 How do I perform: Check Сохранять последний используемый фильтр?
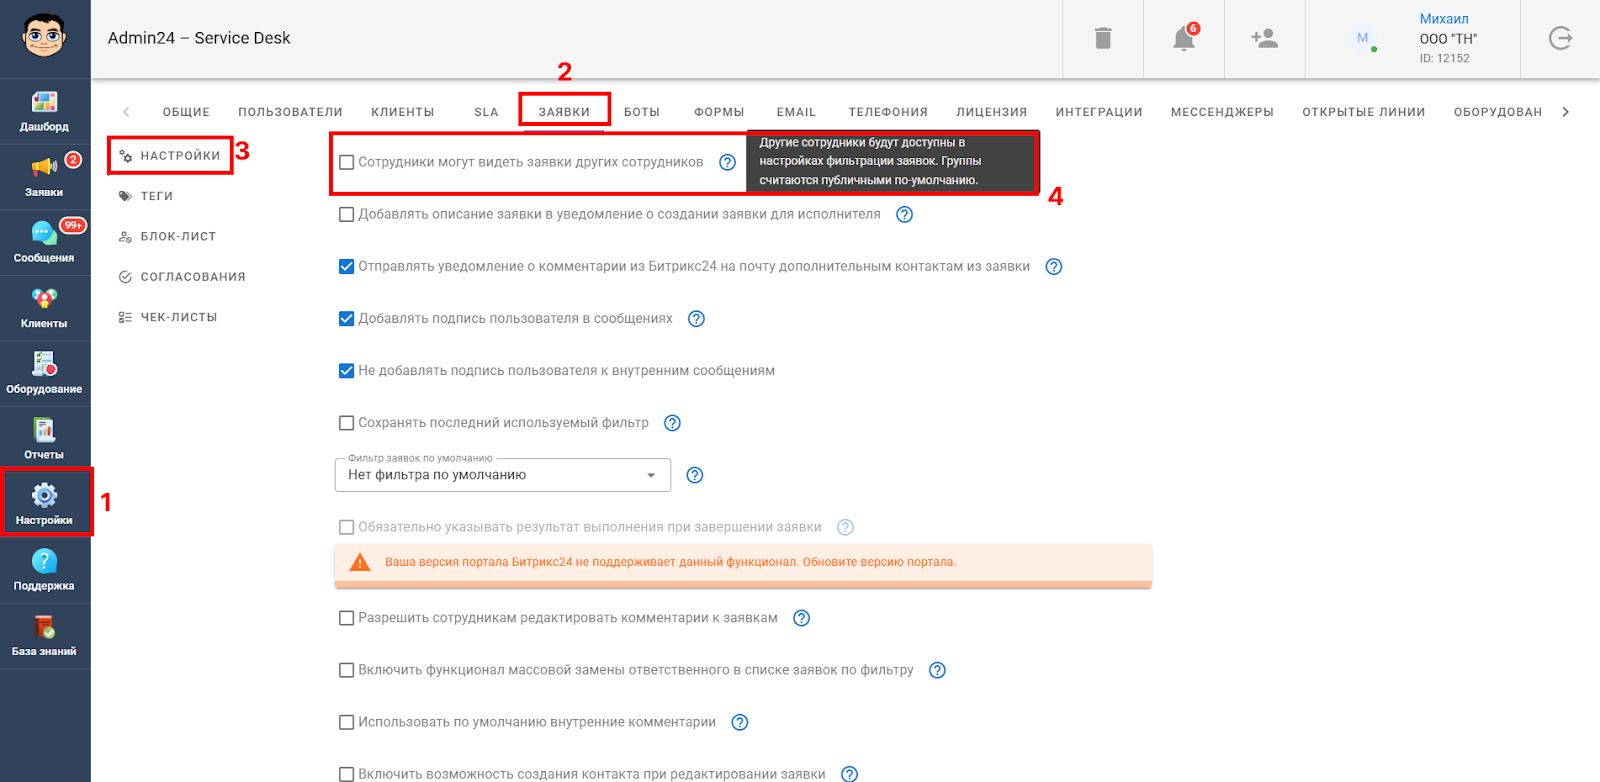pos(347,423)
